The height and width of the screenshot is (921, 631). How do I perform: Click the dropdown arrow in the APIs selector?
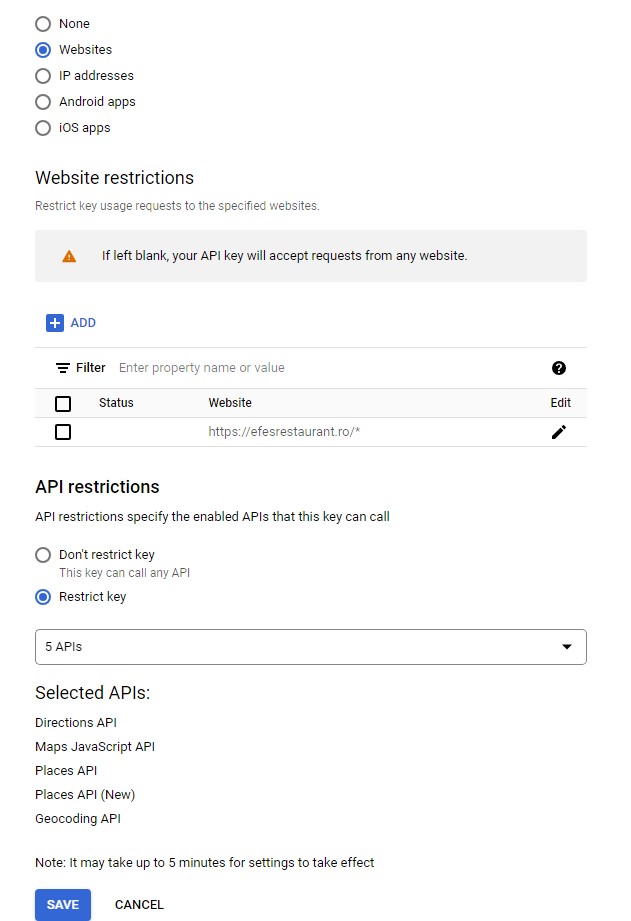pyautogui.click(x=567, y=647)
